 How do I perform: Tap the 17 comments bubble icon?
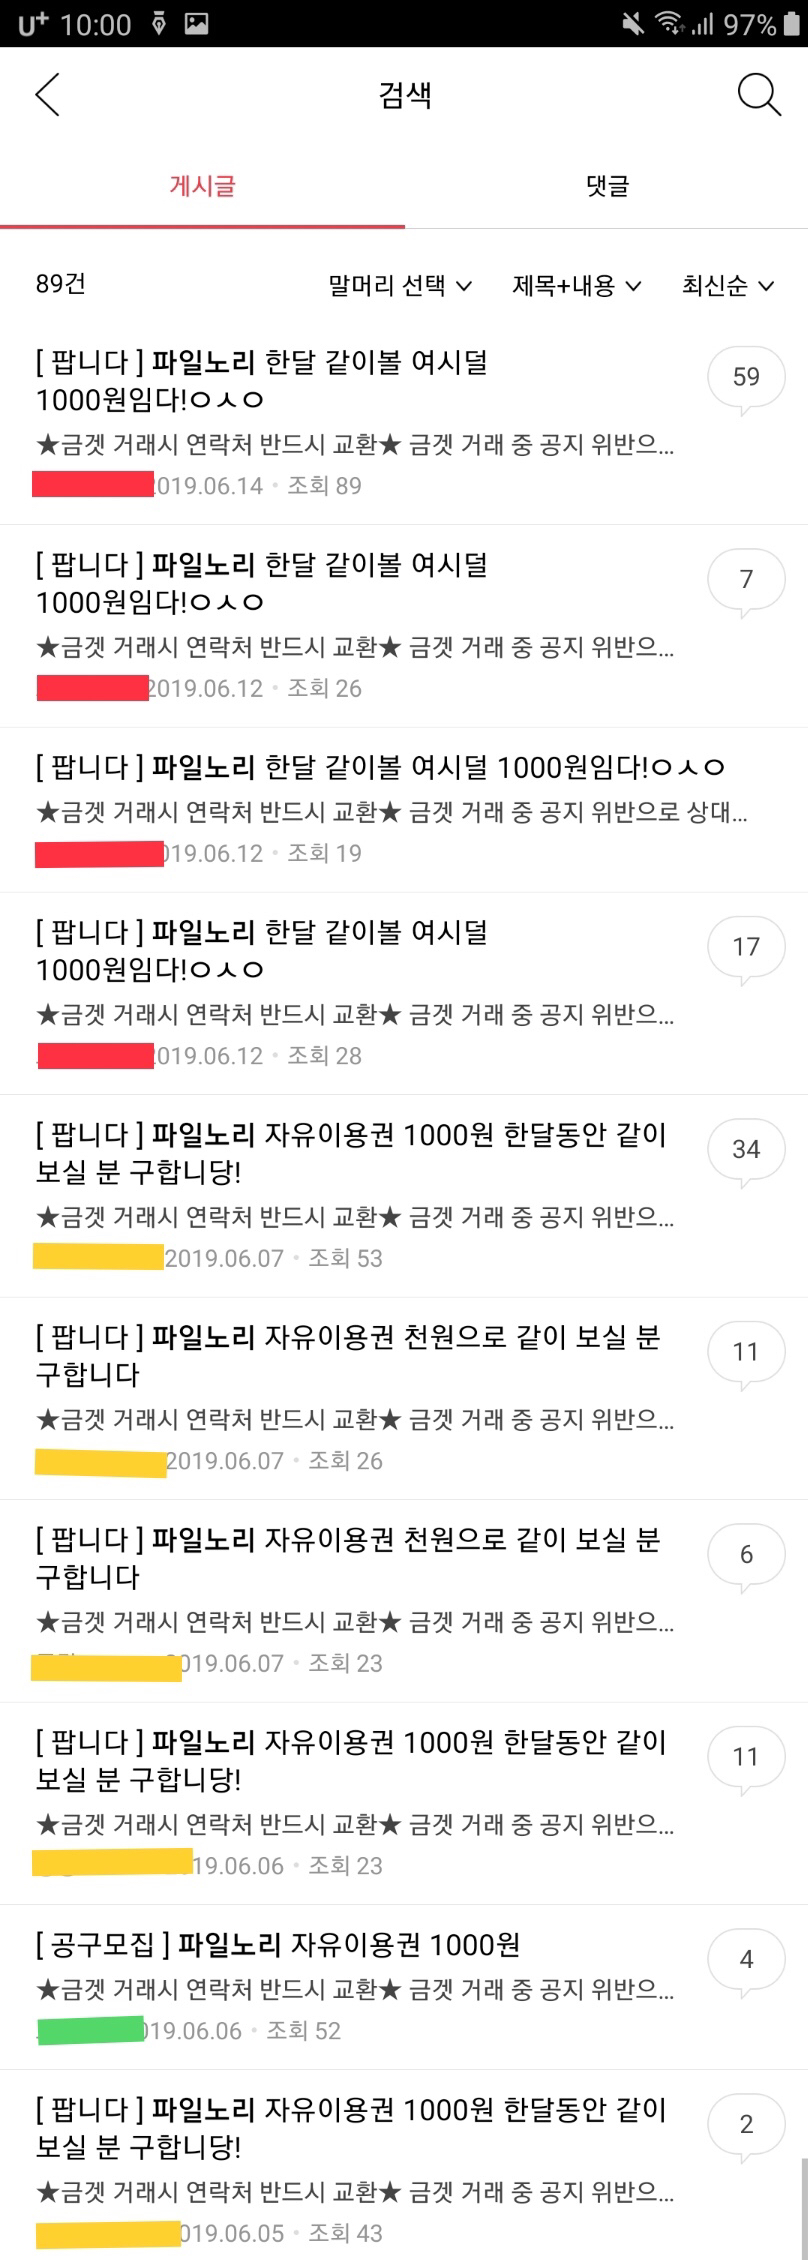pyautogui.click(x=746, y=948)
